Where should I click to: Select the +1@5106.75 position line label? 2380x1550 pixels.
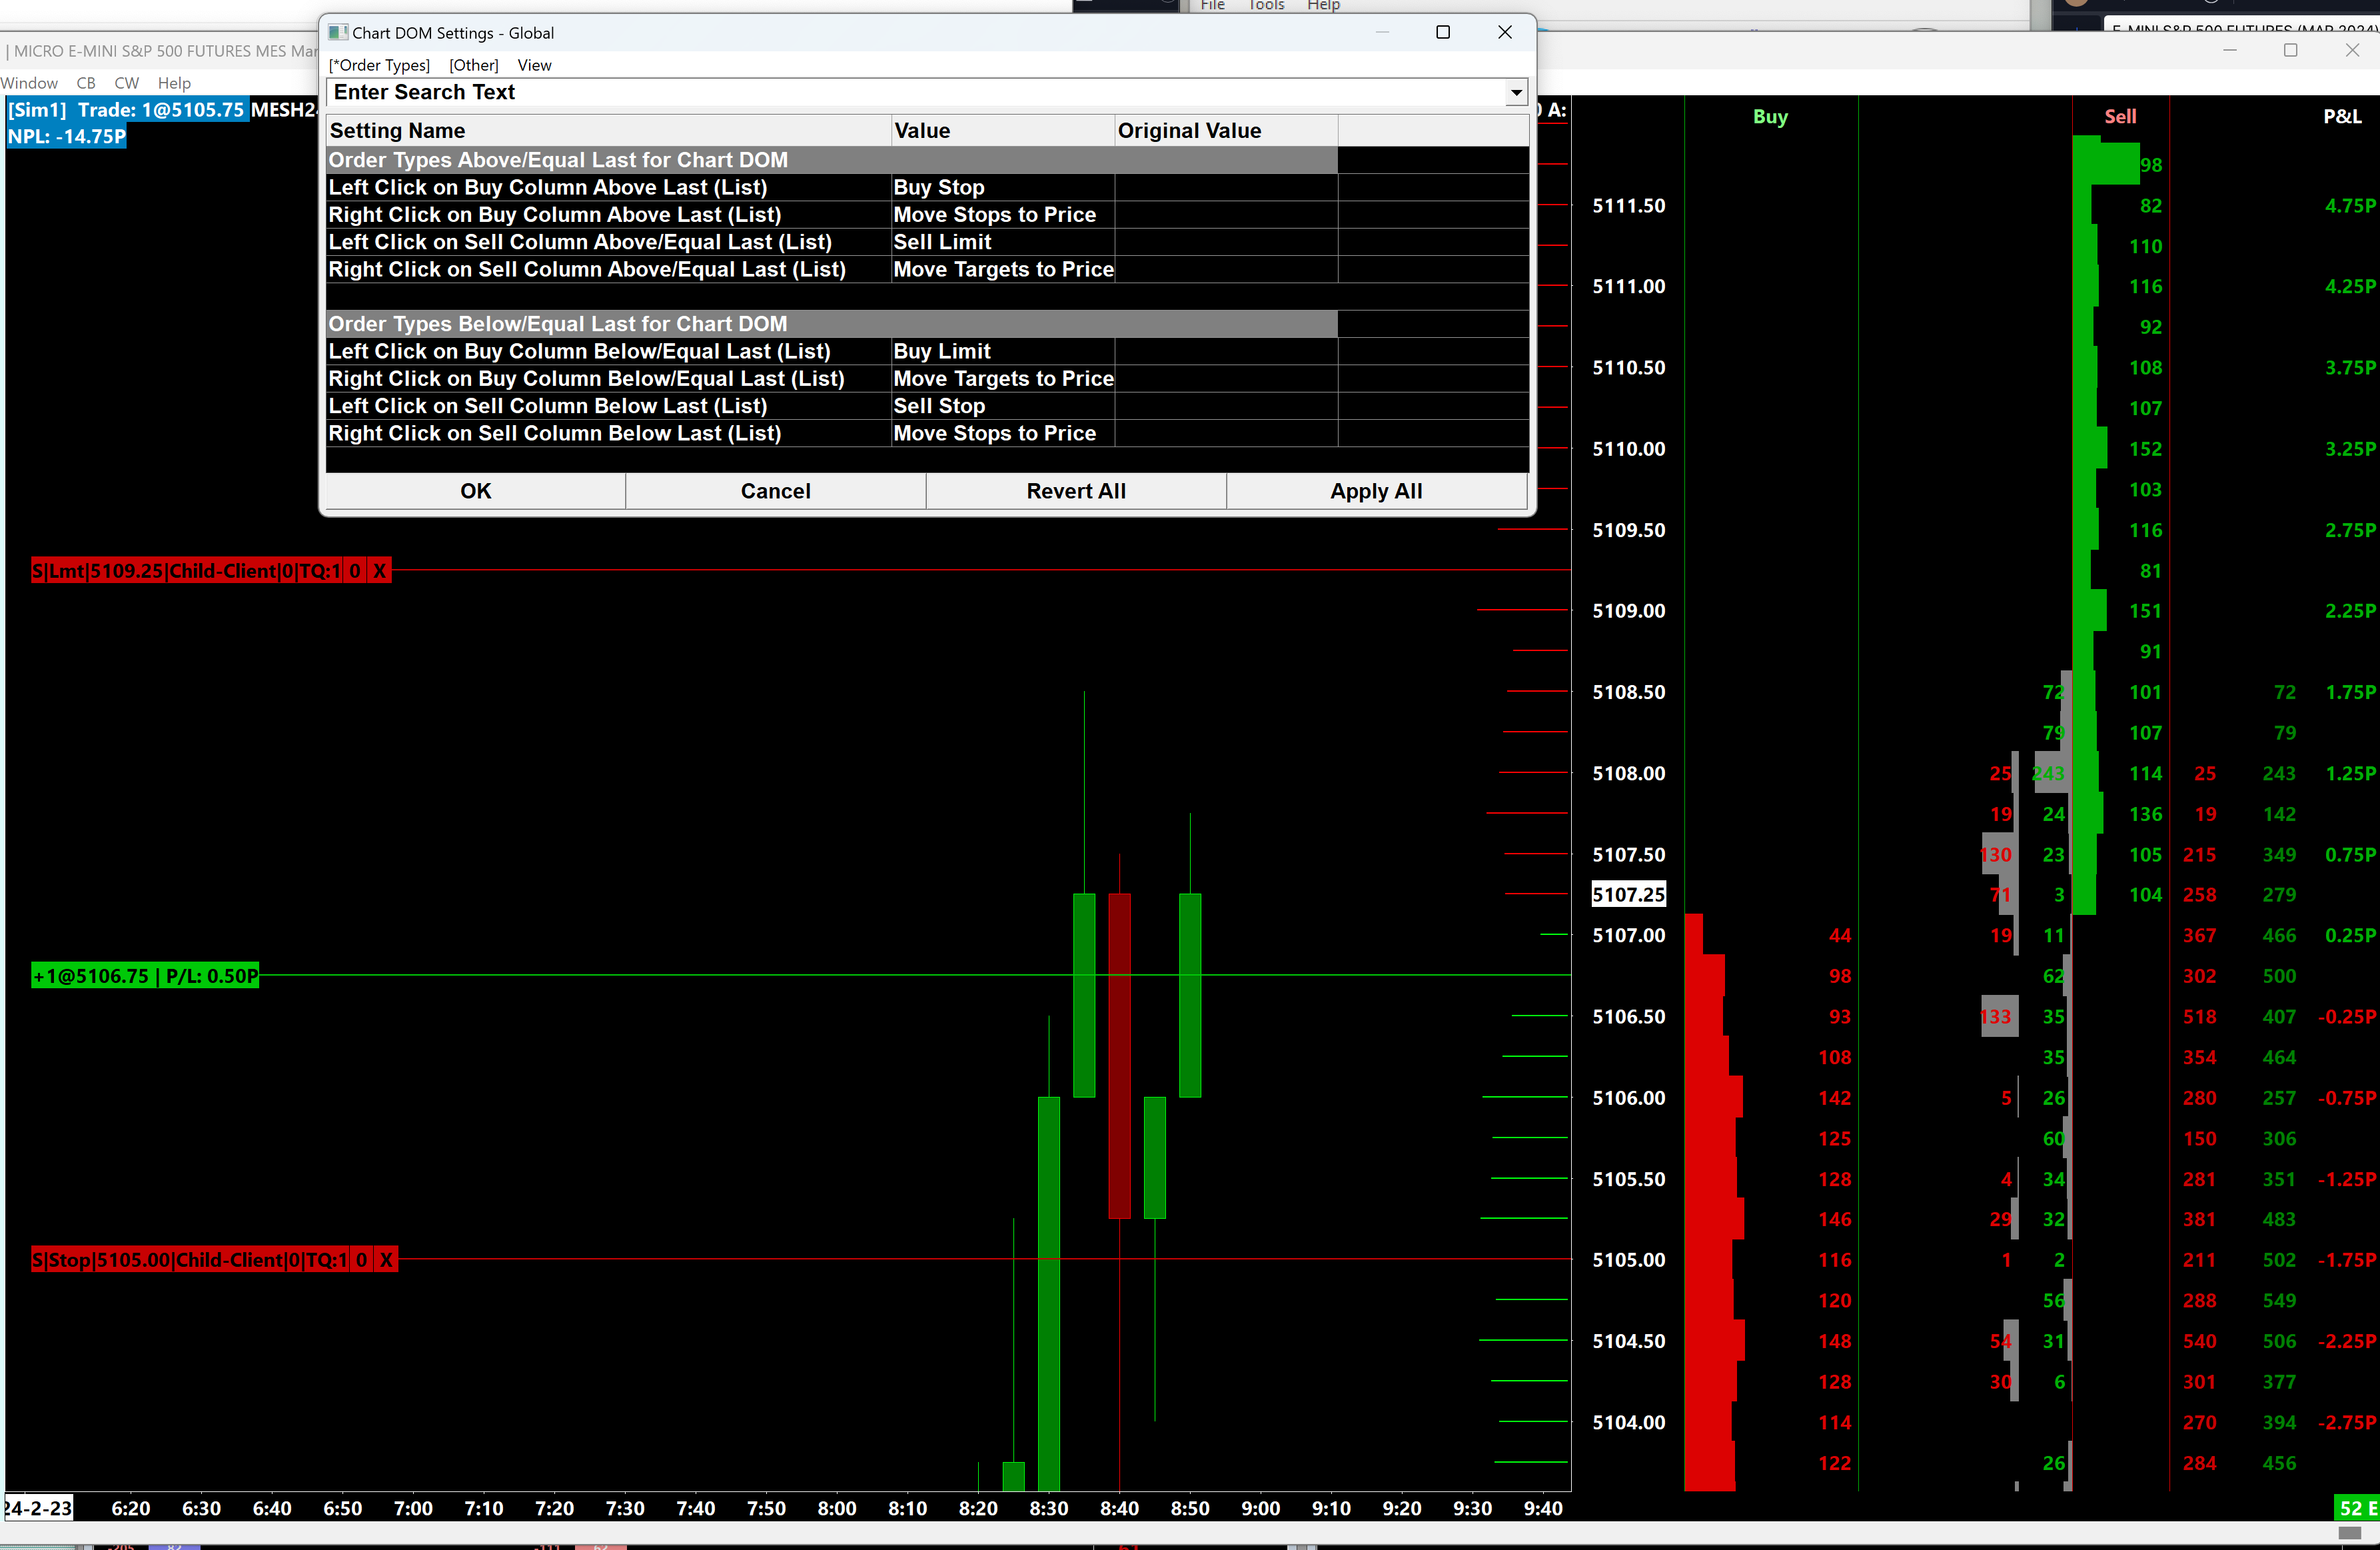click(x=145, y=976)
